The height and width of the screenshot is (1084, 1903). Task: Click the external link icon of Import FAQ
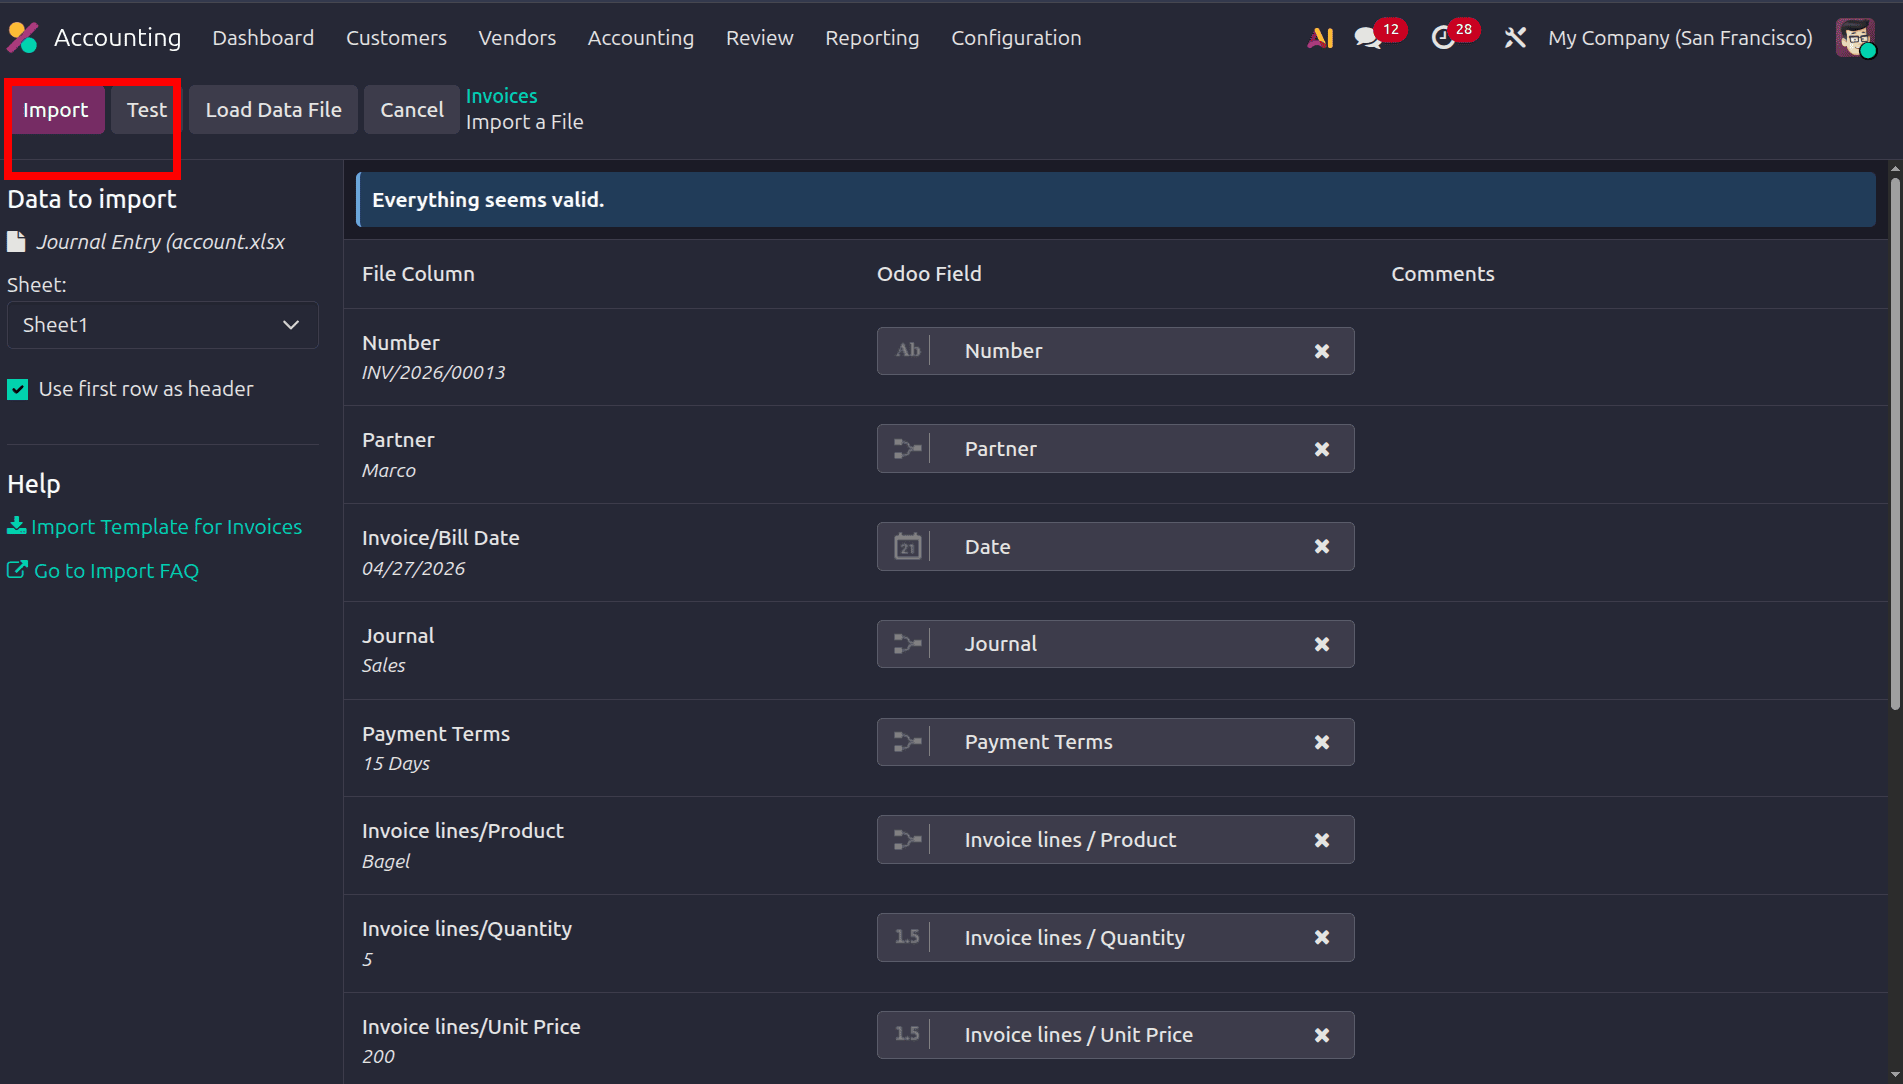tap(17, 569)
